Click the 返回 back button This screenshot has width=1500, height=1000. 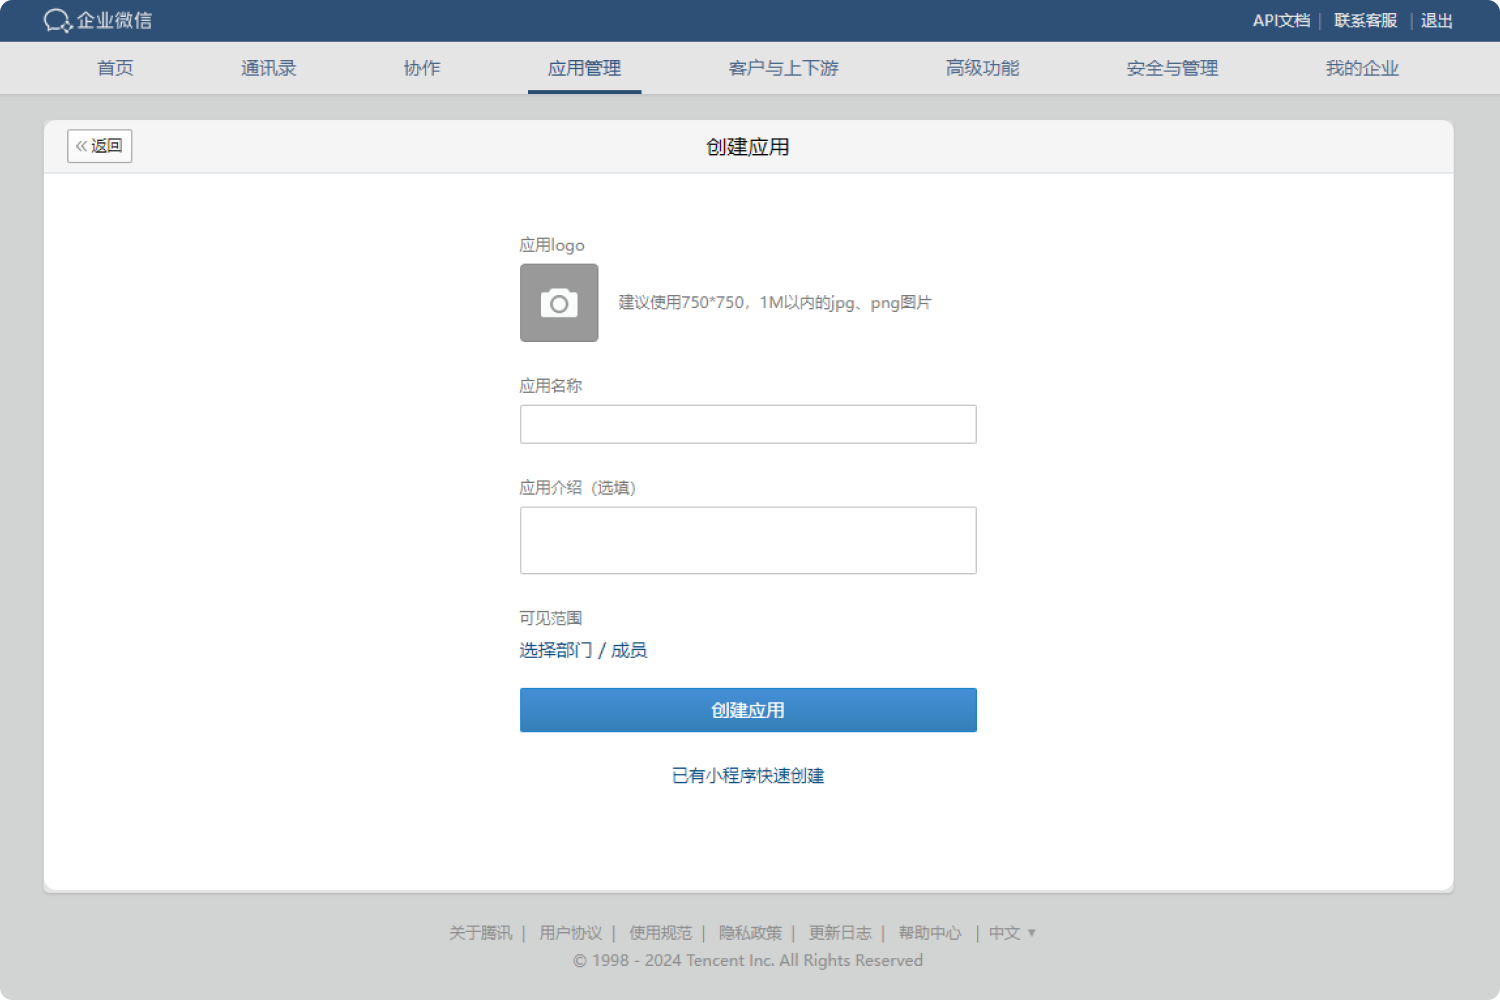(x=100, y=146)
